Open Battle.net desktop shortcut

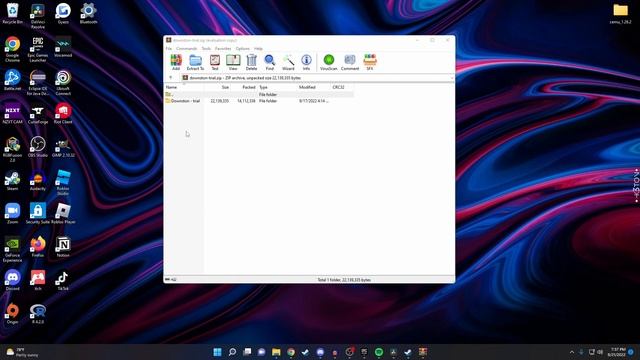tap(13, 80)
